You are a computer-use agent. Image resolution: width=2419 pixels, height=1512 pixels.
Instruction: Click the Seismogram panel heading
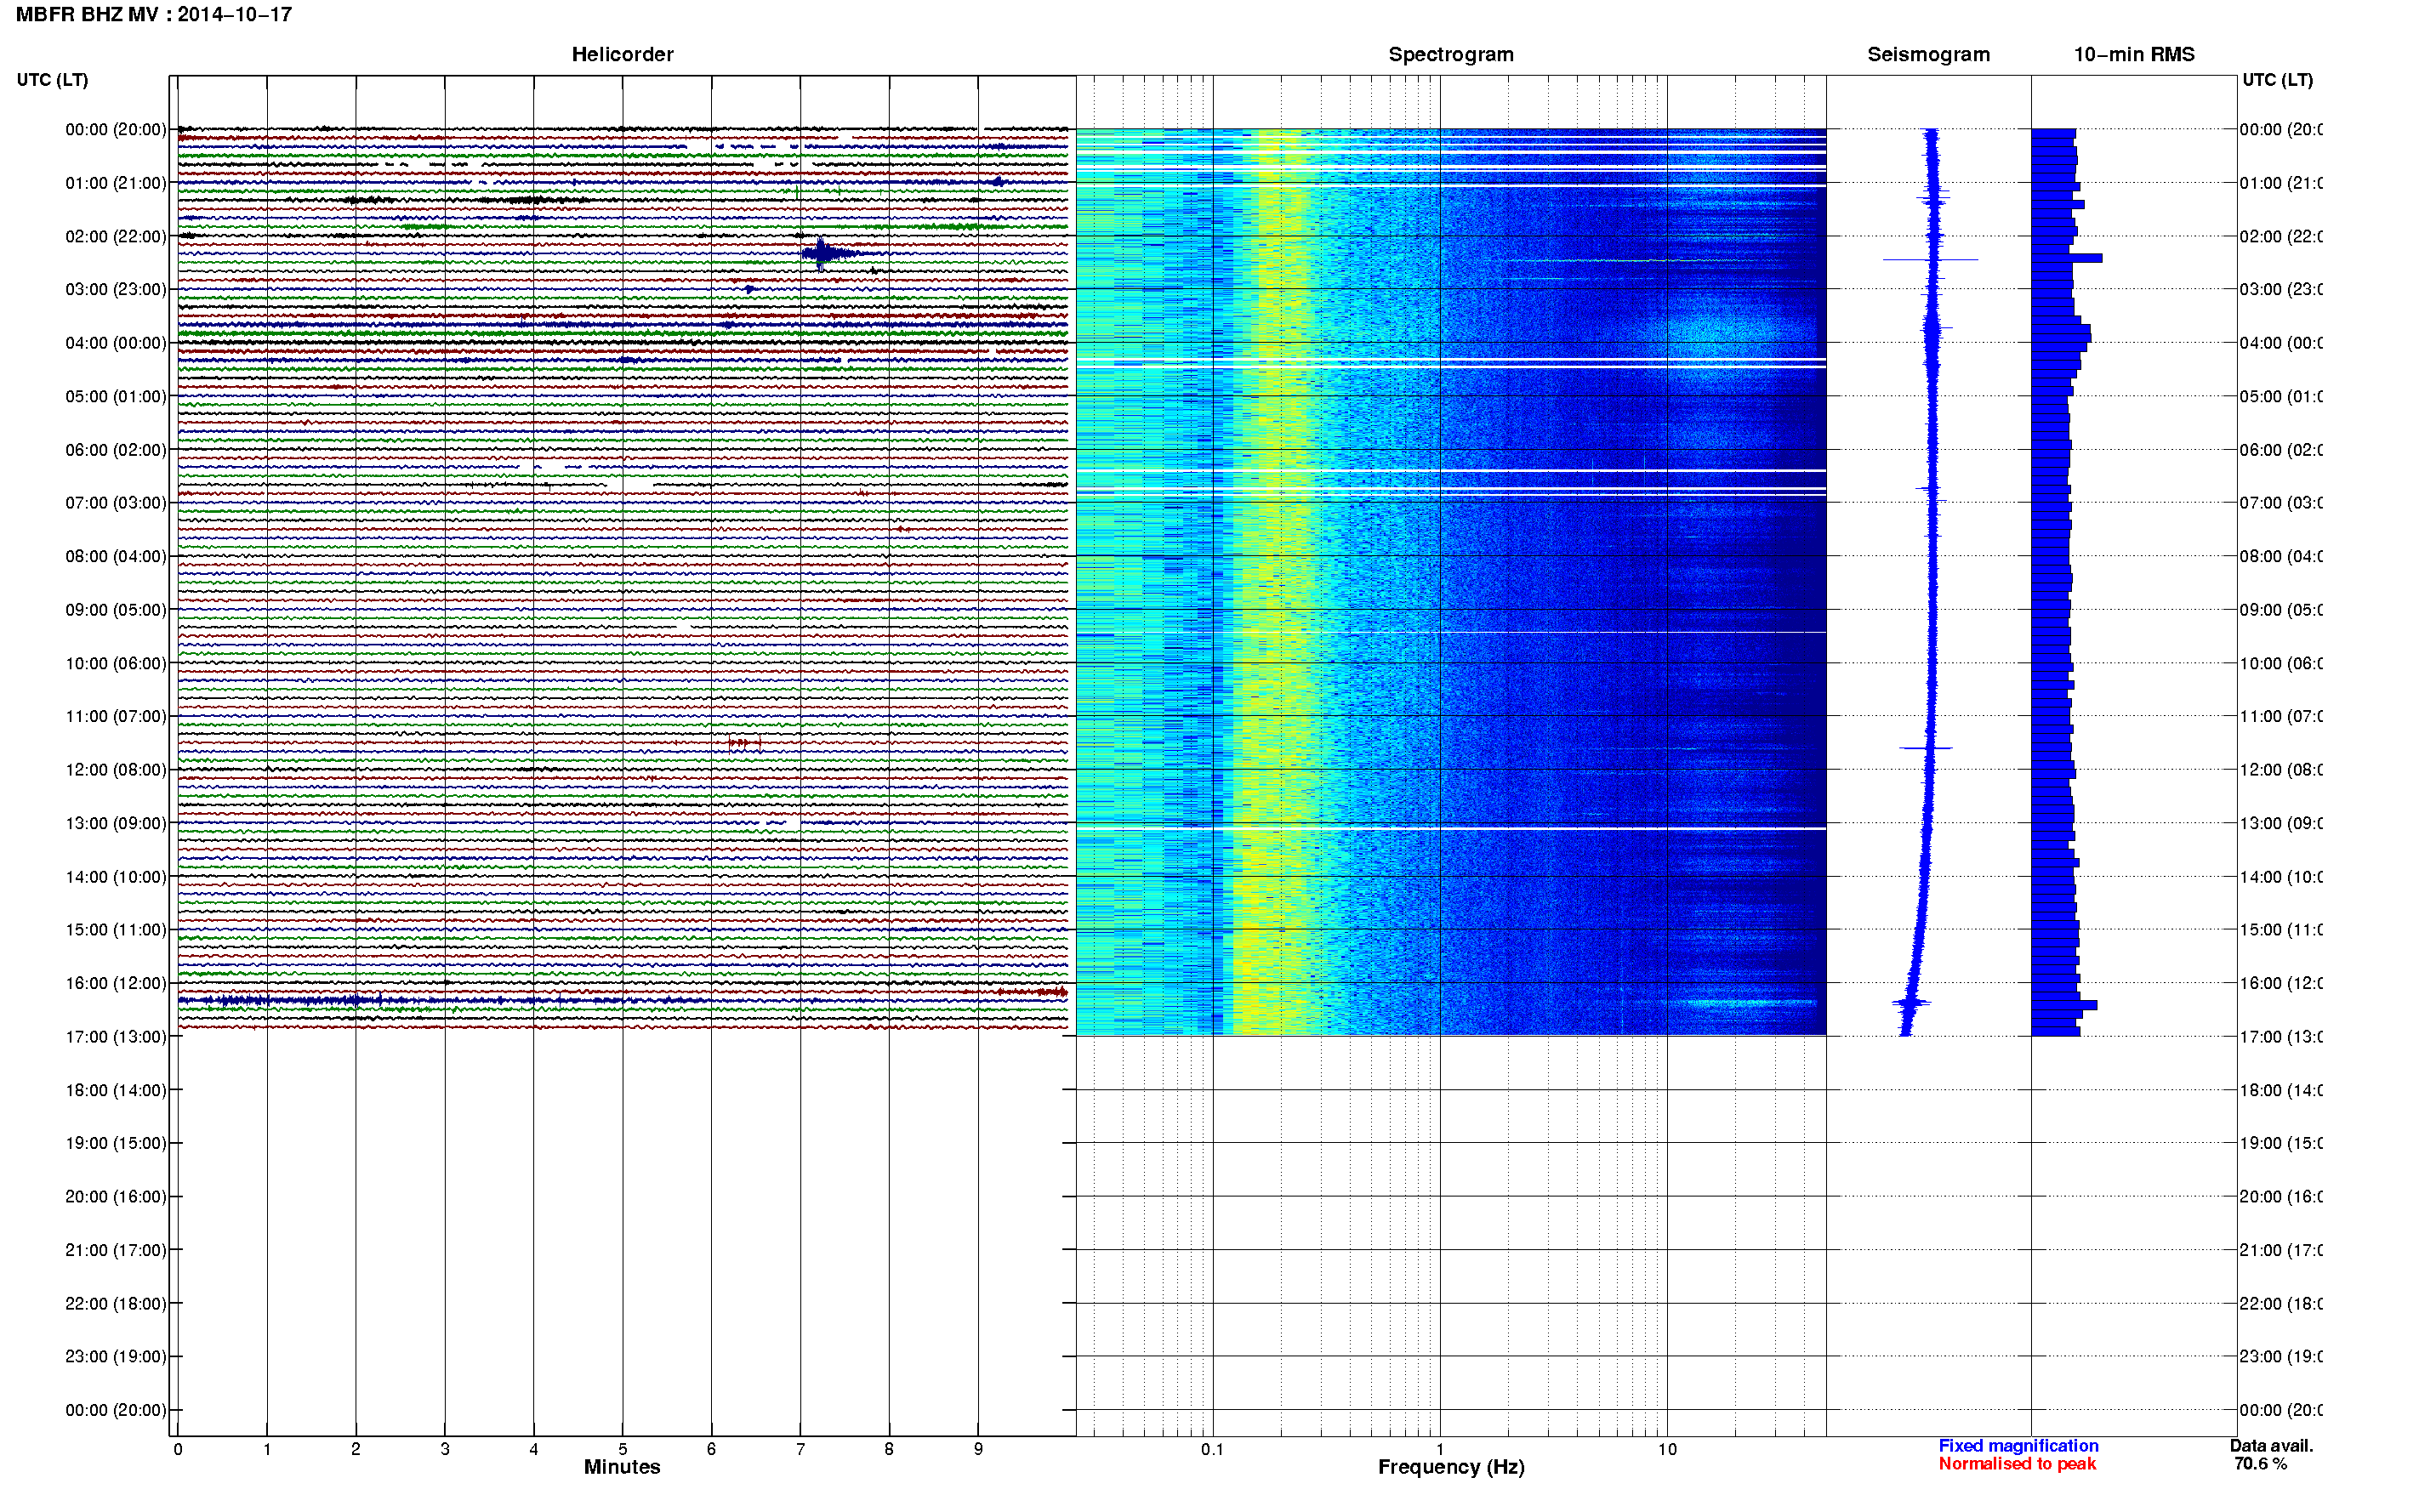1928,55
